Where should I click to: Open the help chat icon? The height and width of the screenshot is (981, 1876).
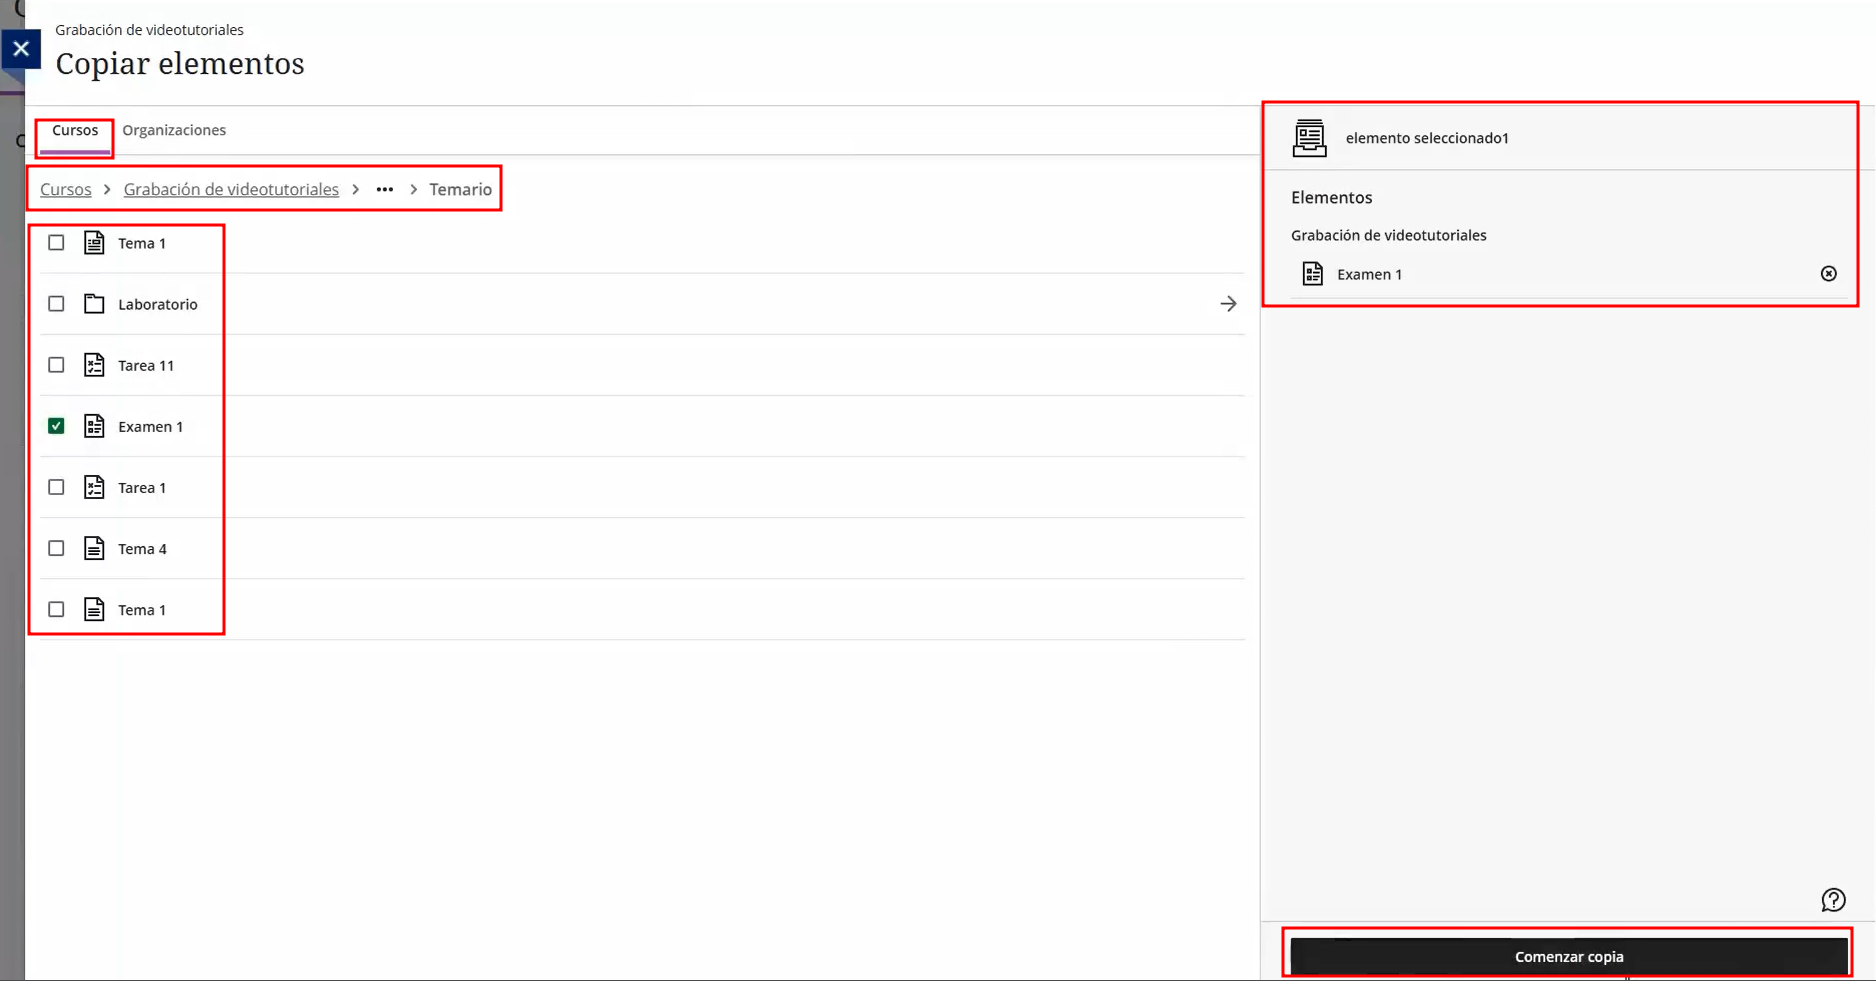[1833, 900]
